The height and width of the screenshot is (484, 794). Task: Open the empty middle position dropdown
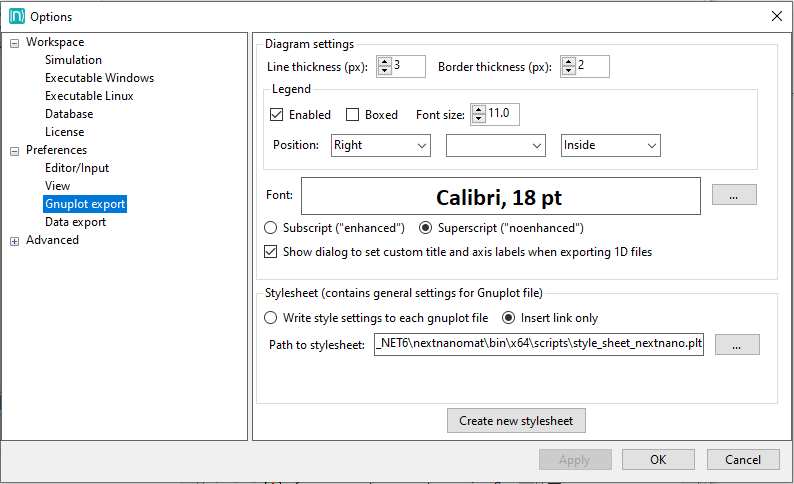click(495, 146)
